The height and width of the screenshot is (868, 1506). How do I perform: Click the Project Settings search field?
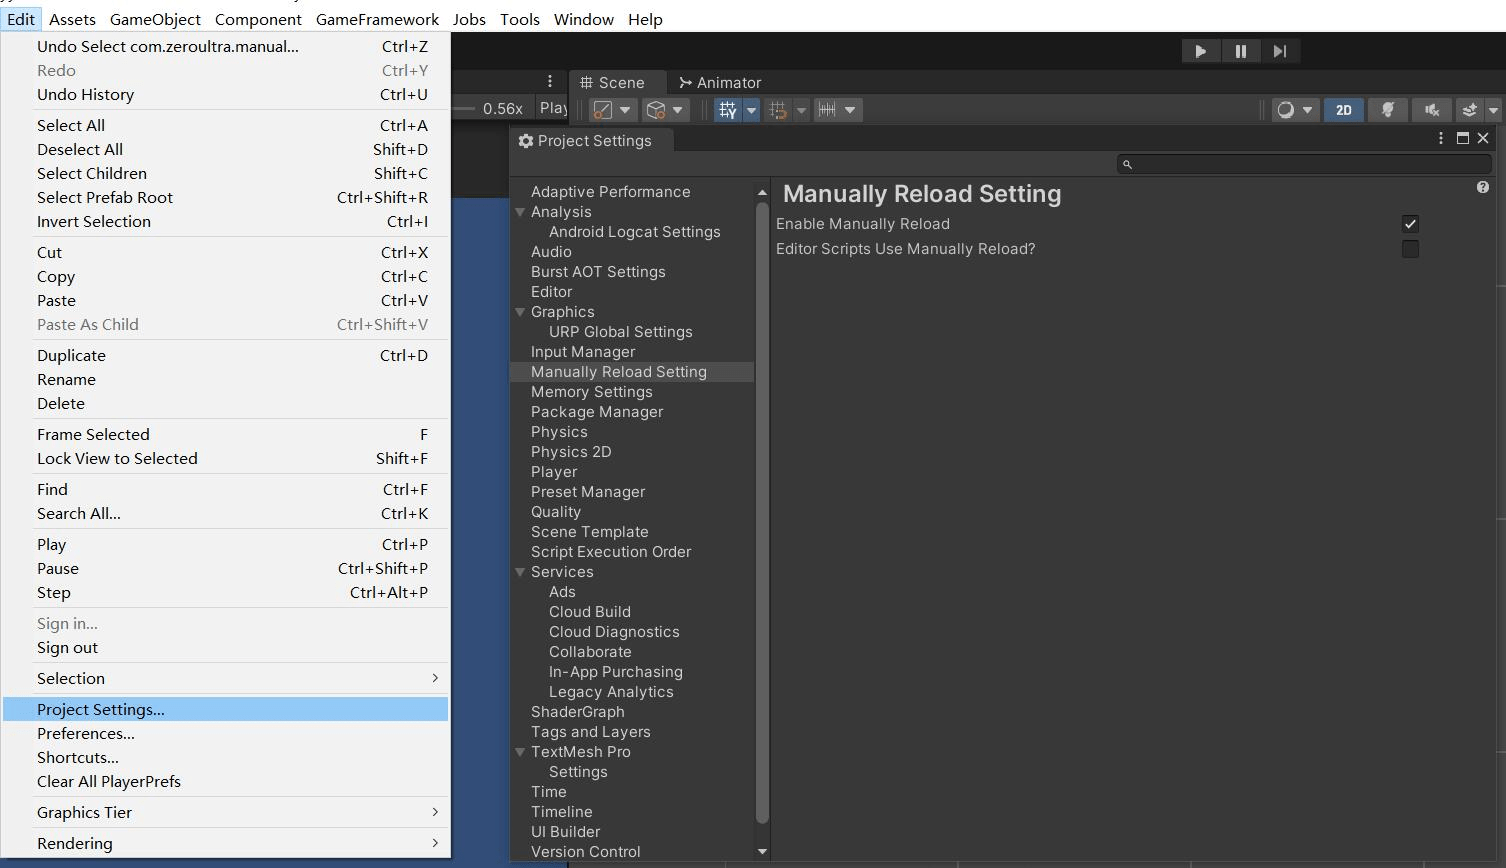(x=1304, y=164)
